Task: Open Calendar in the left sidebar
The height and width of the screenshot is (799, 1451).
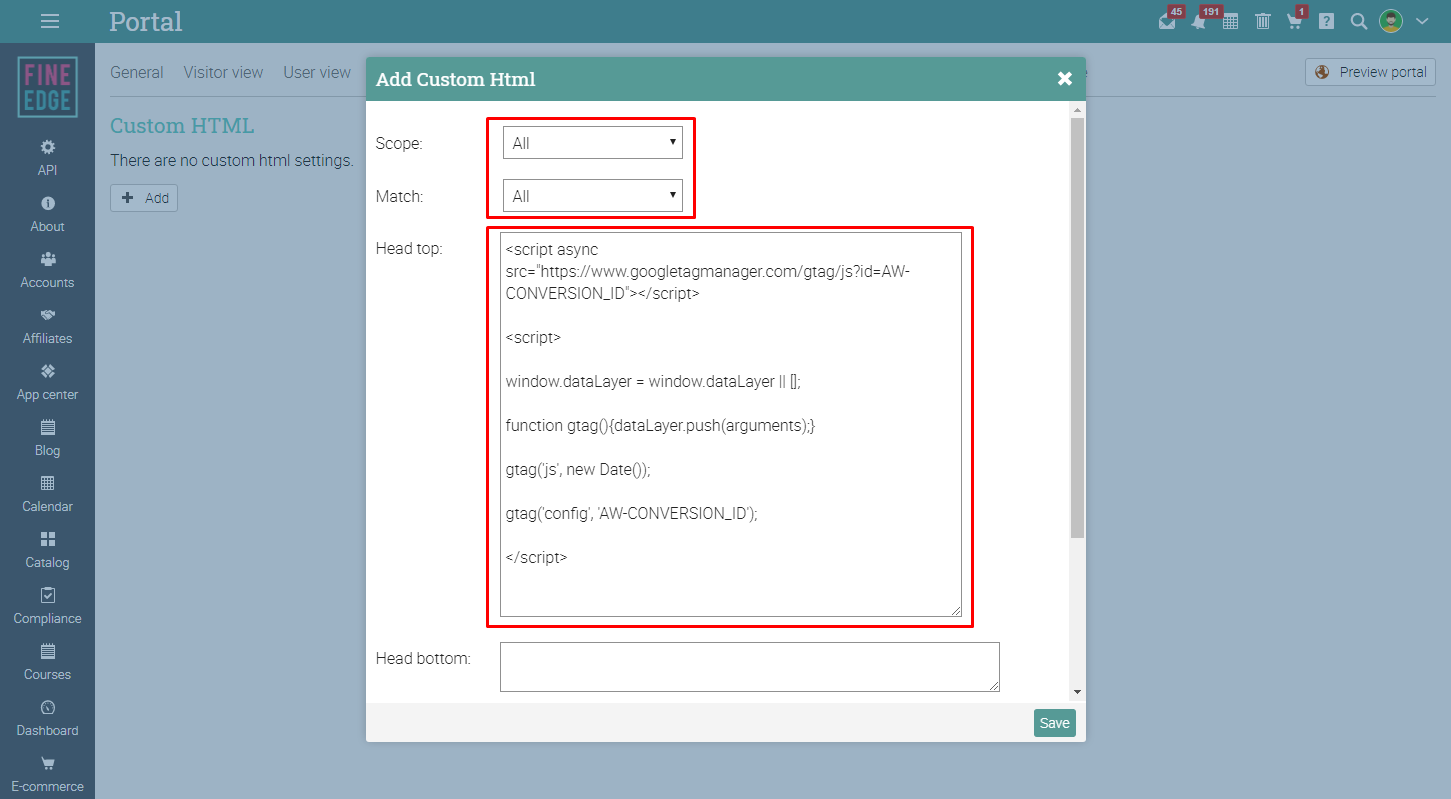Action: tap(47, 494)
